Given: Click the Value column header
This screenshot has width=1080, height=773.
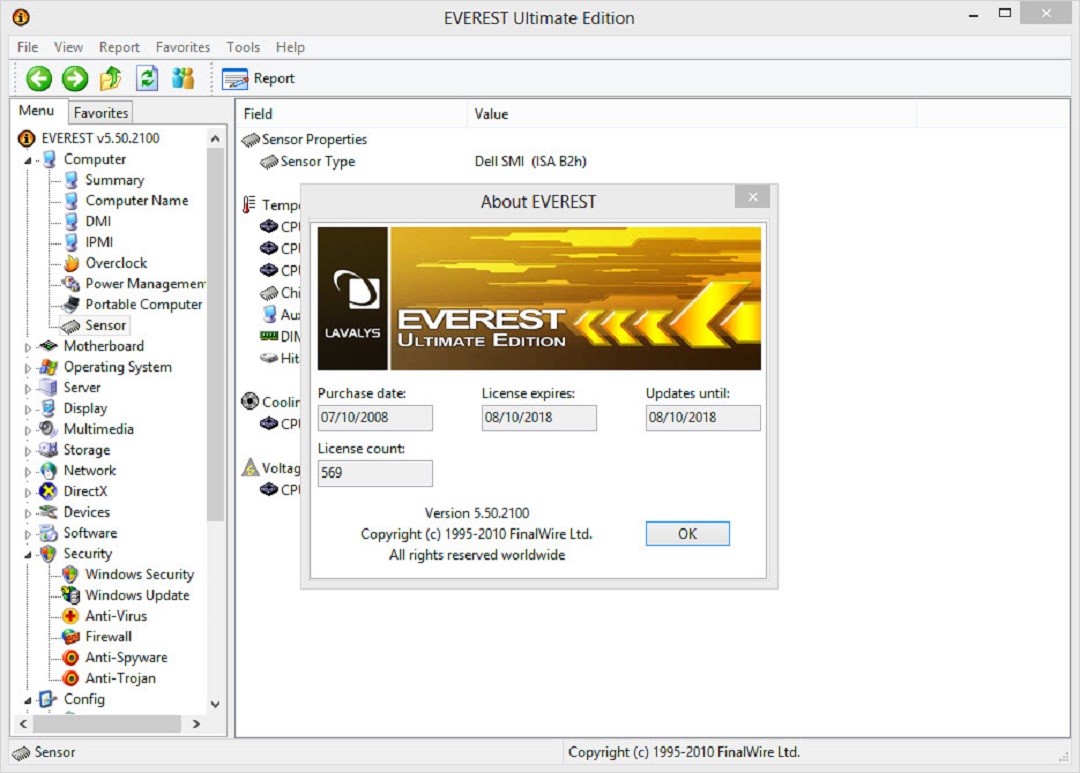Looking at the screenshot, I should coord(692,114).
